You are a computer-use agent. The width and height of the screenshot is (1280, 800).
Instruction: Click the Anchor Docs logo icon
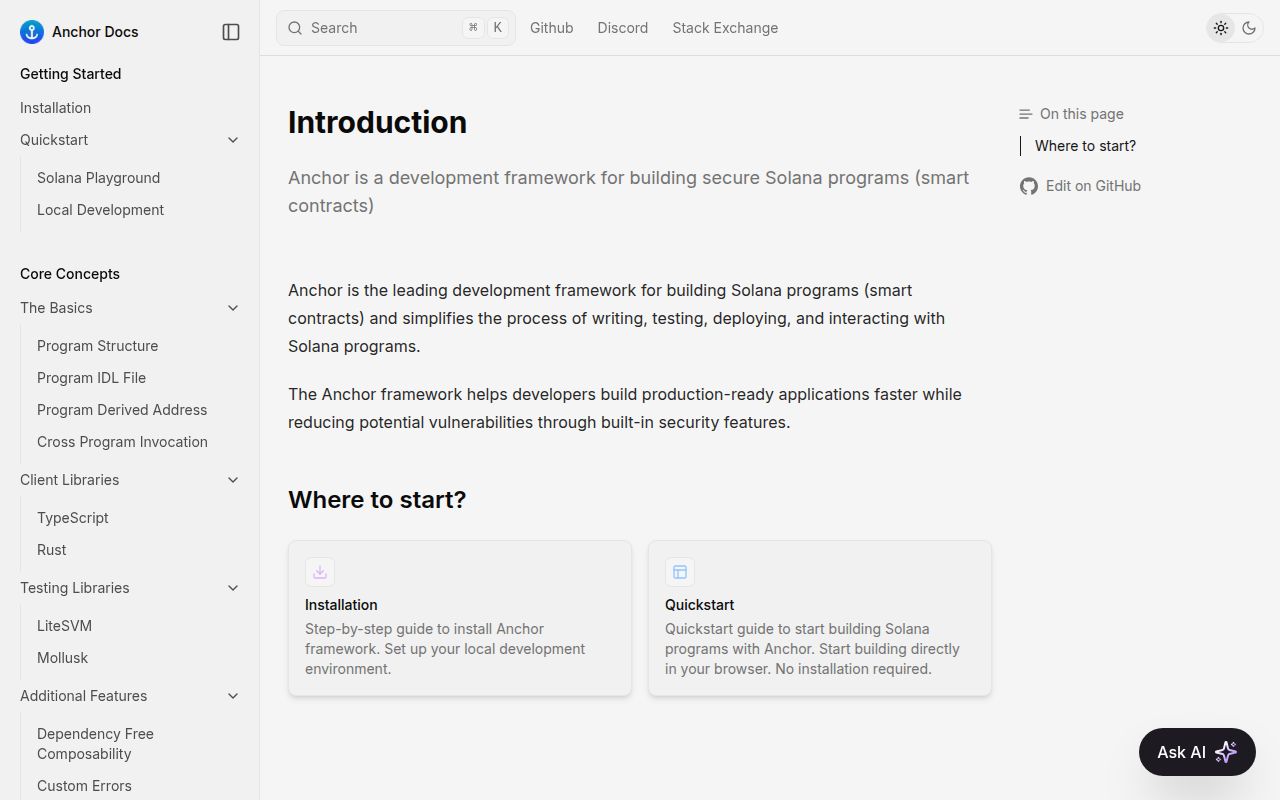[x=32, y=32]
